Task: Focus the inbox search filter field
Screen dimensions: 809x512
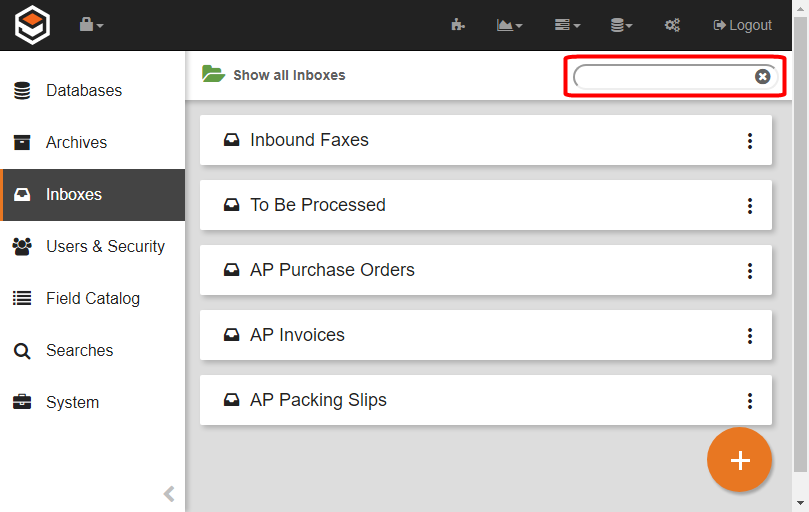Action: pyautogui.click(x=662, y=77)
